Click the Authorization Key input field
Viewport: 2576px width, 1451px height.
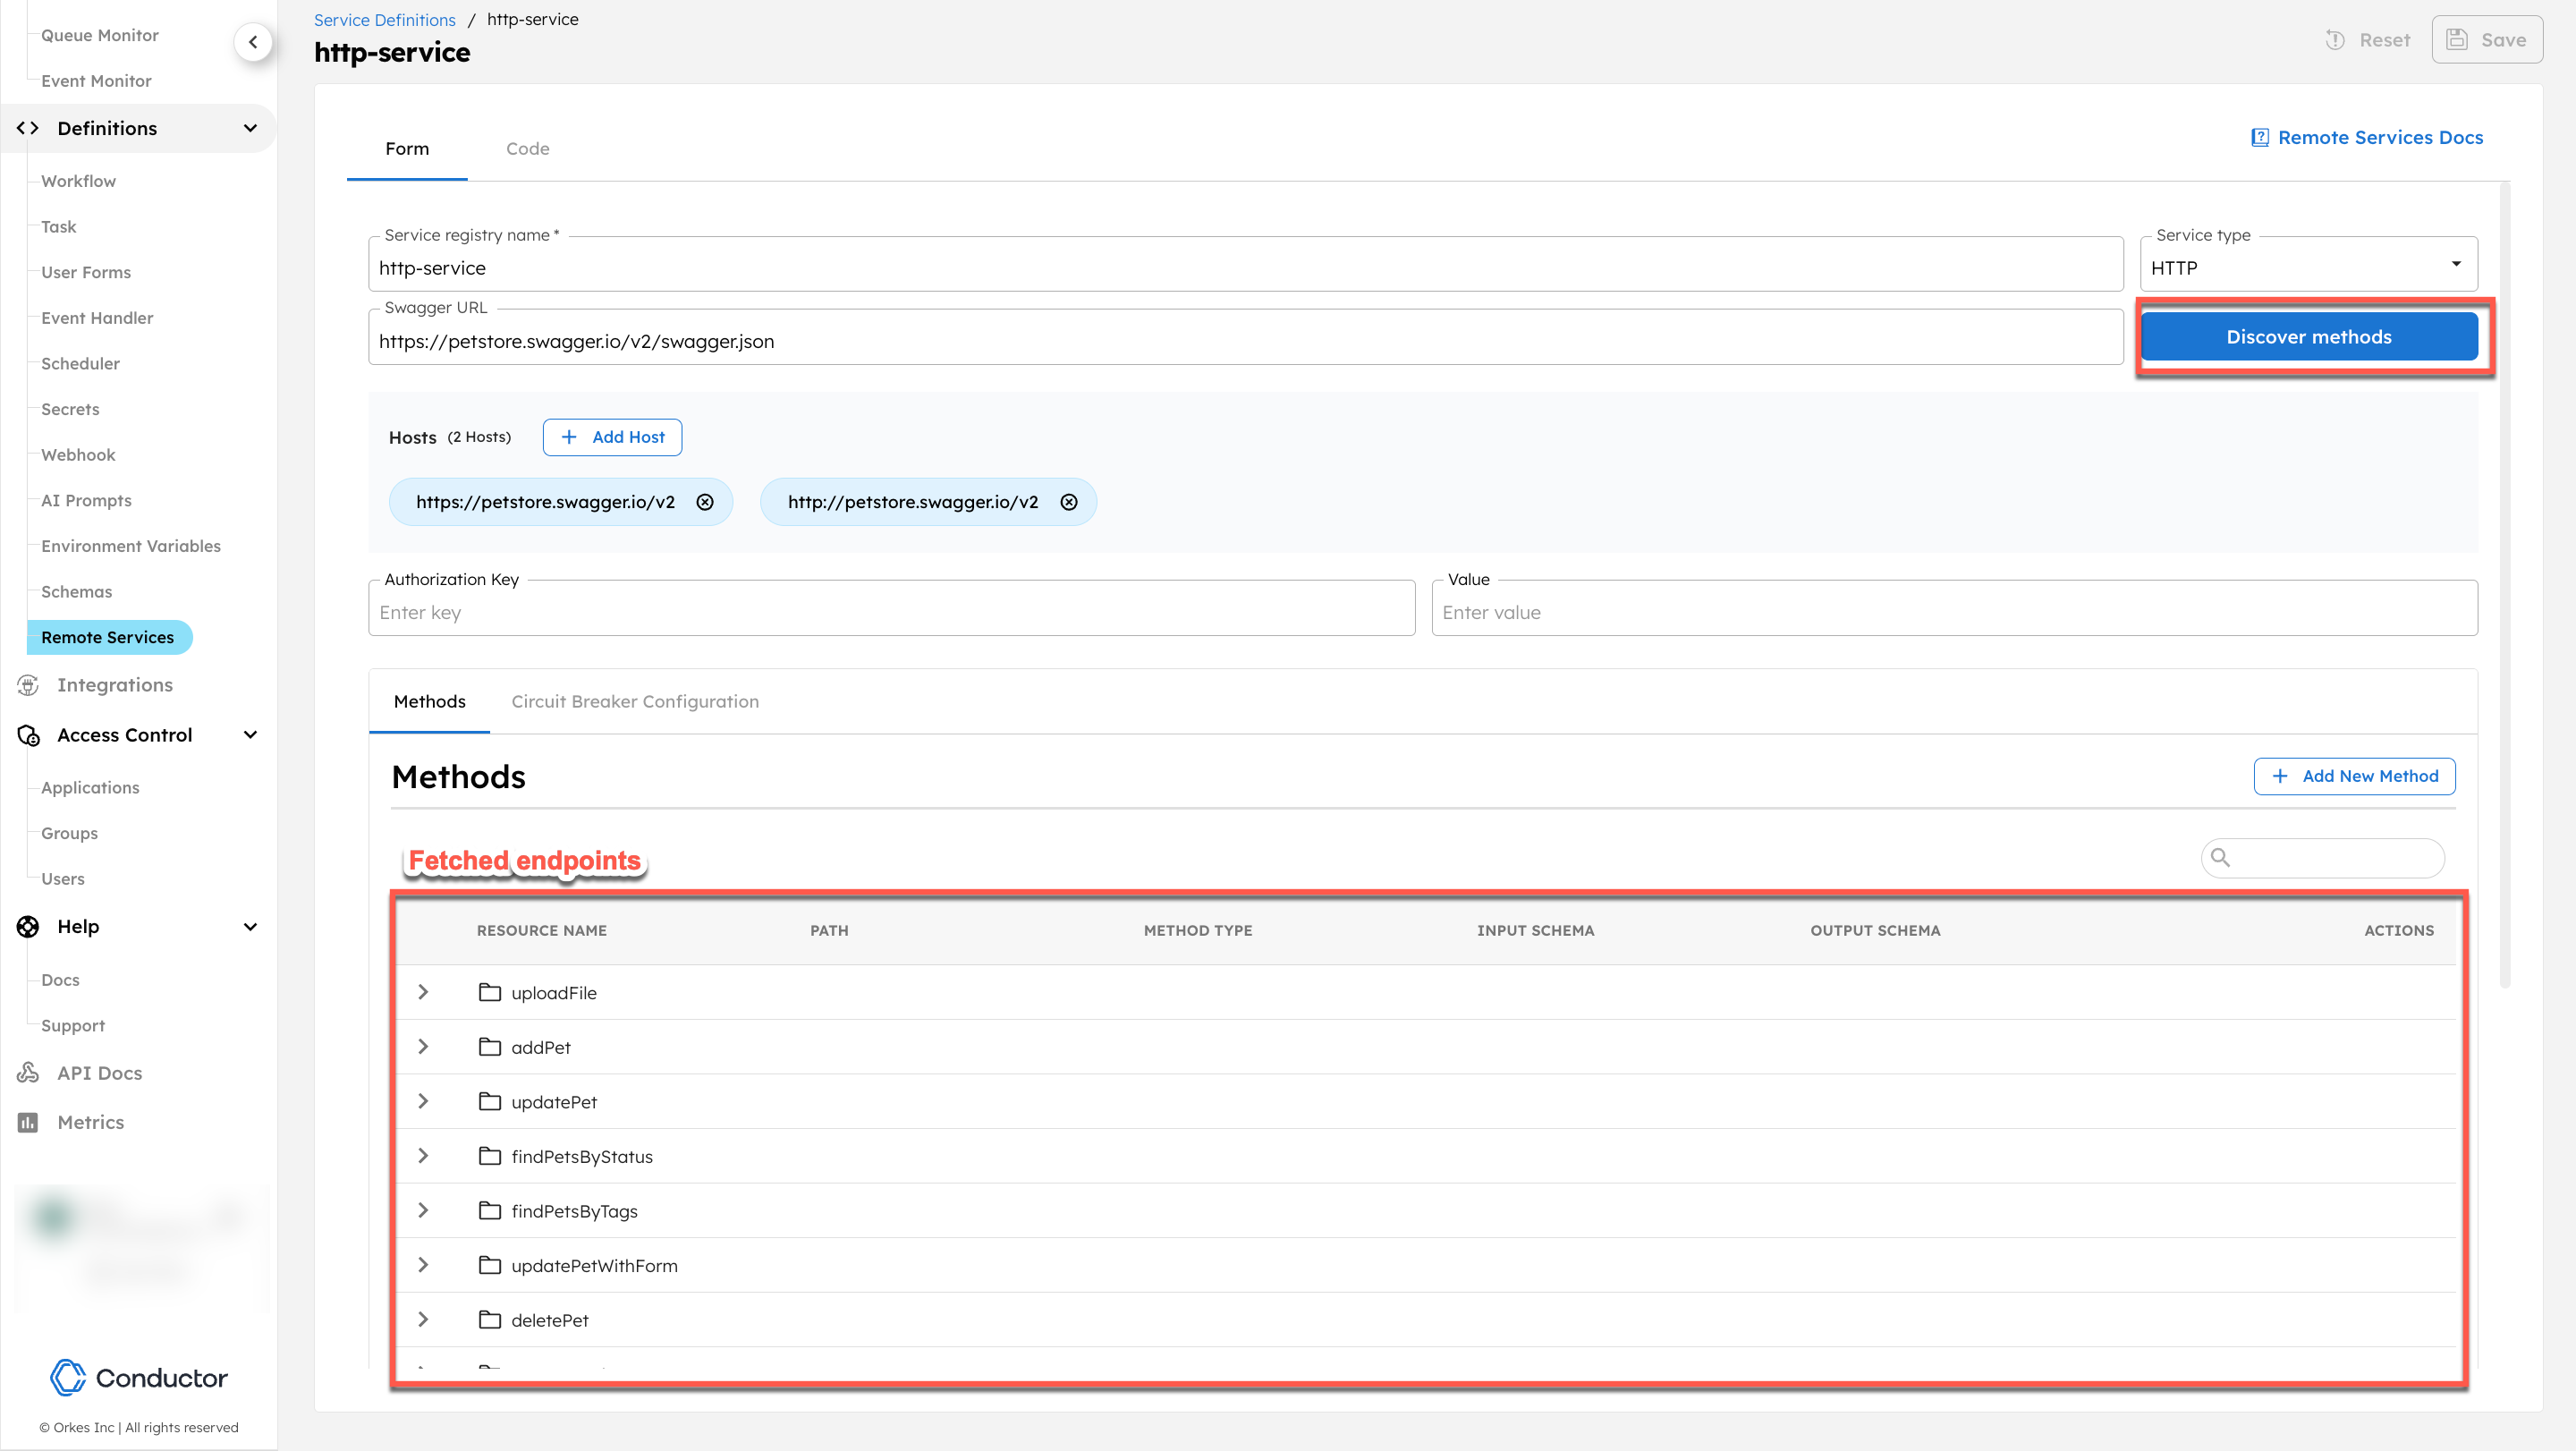(x=890, y=611)
